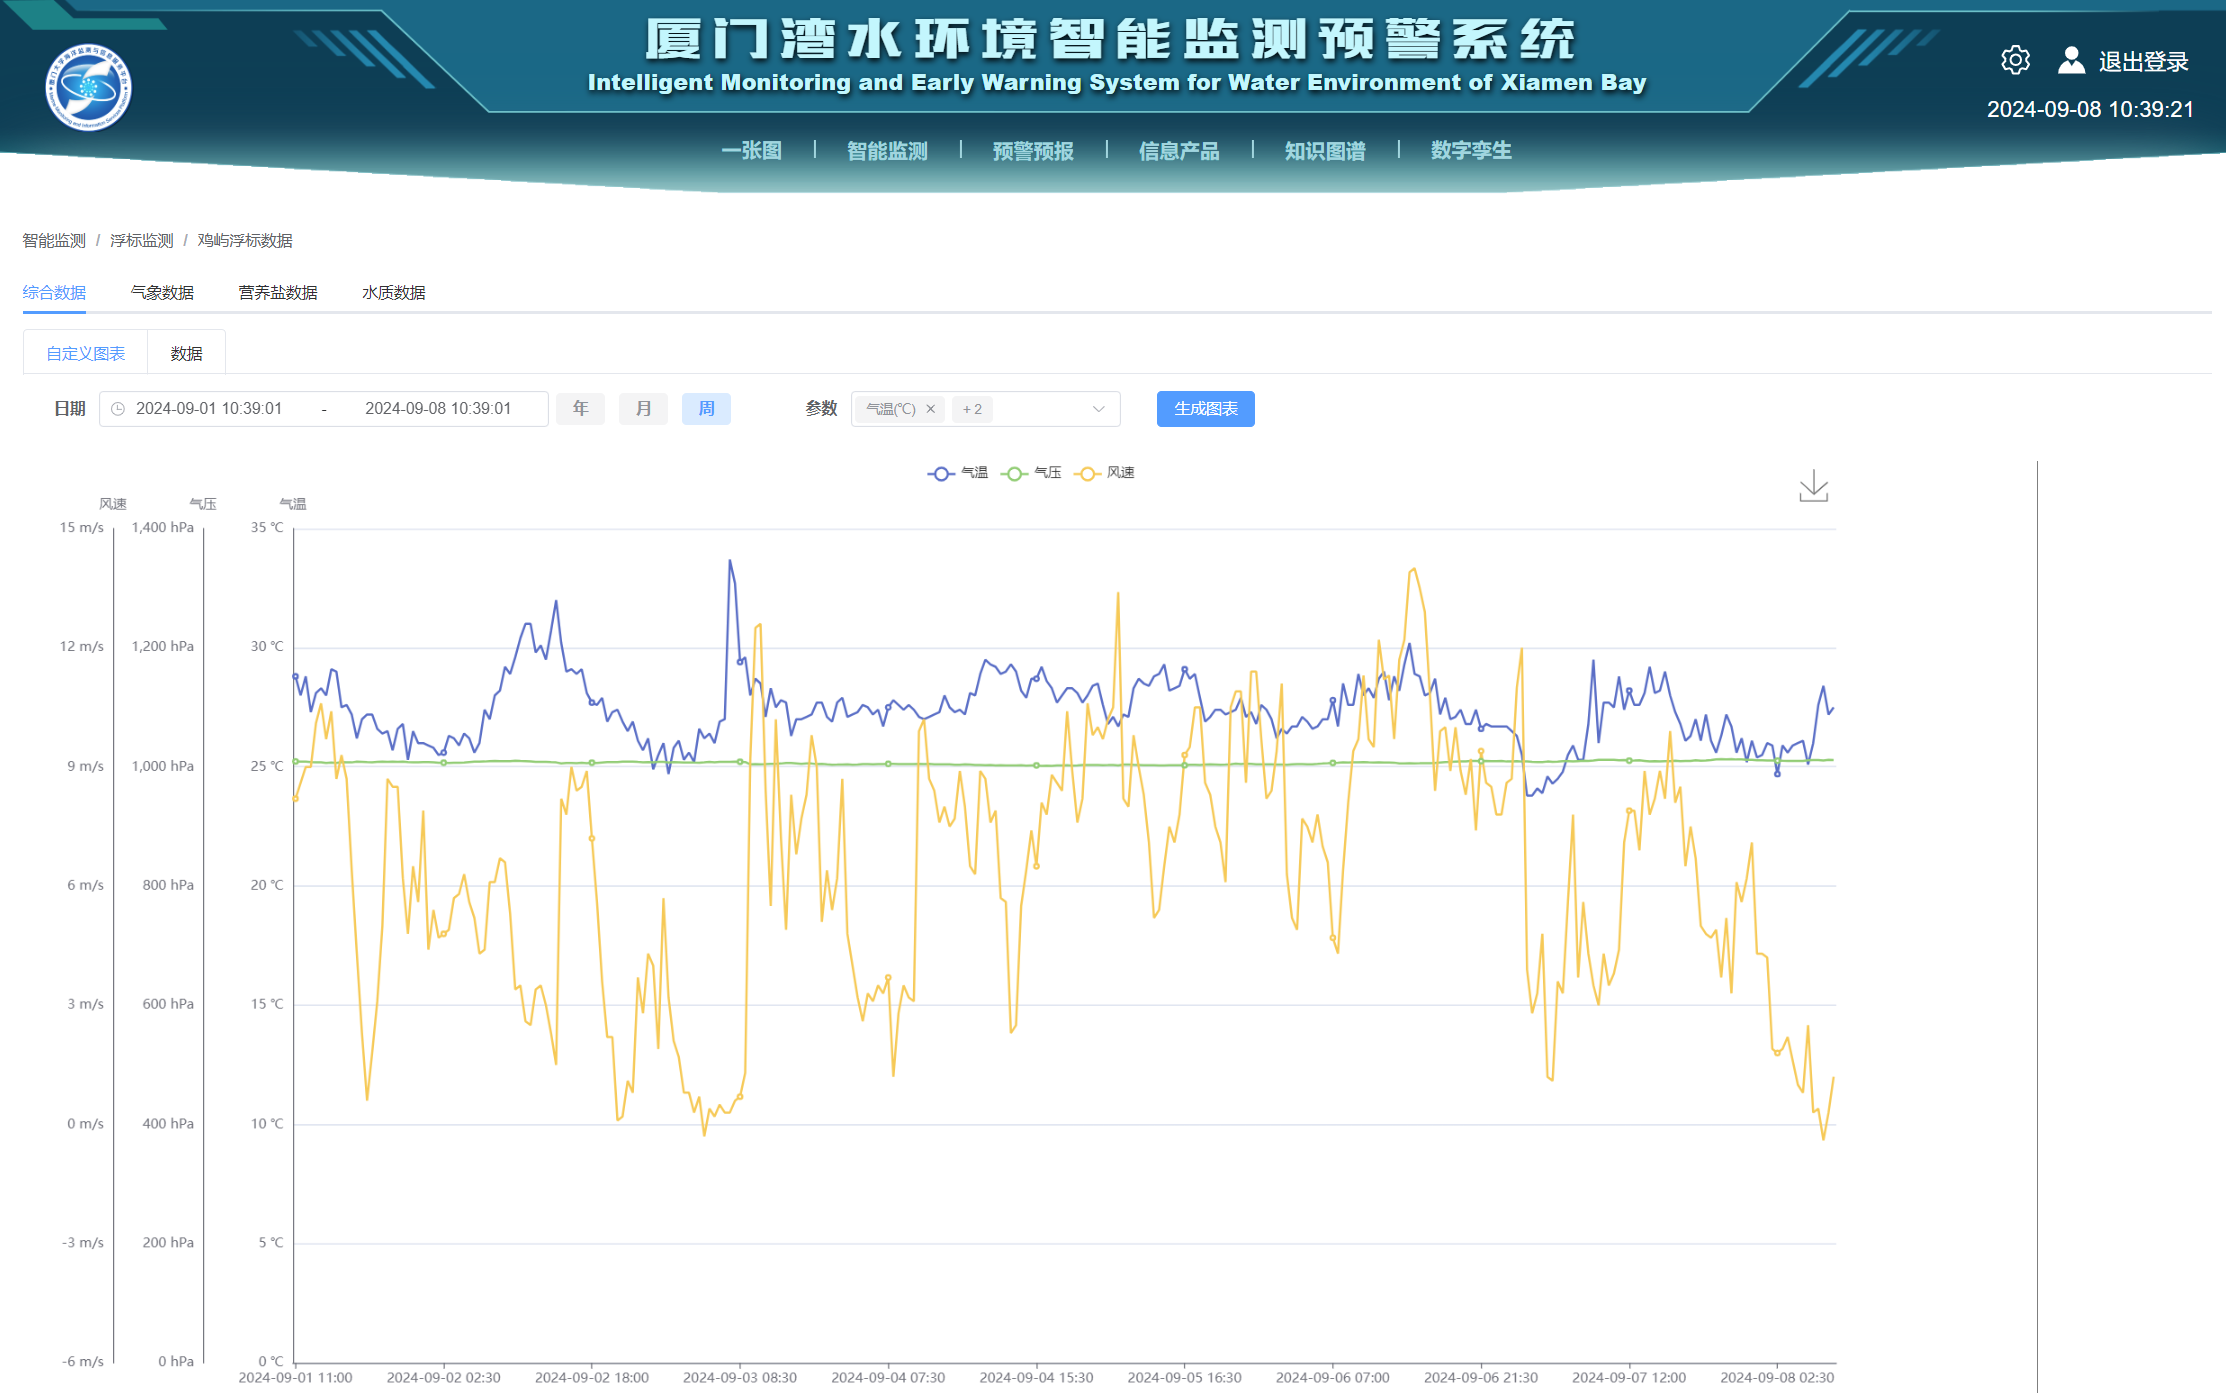
Task: Click the Xiamen Bay system logo
Action: click(88, 88)
